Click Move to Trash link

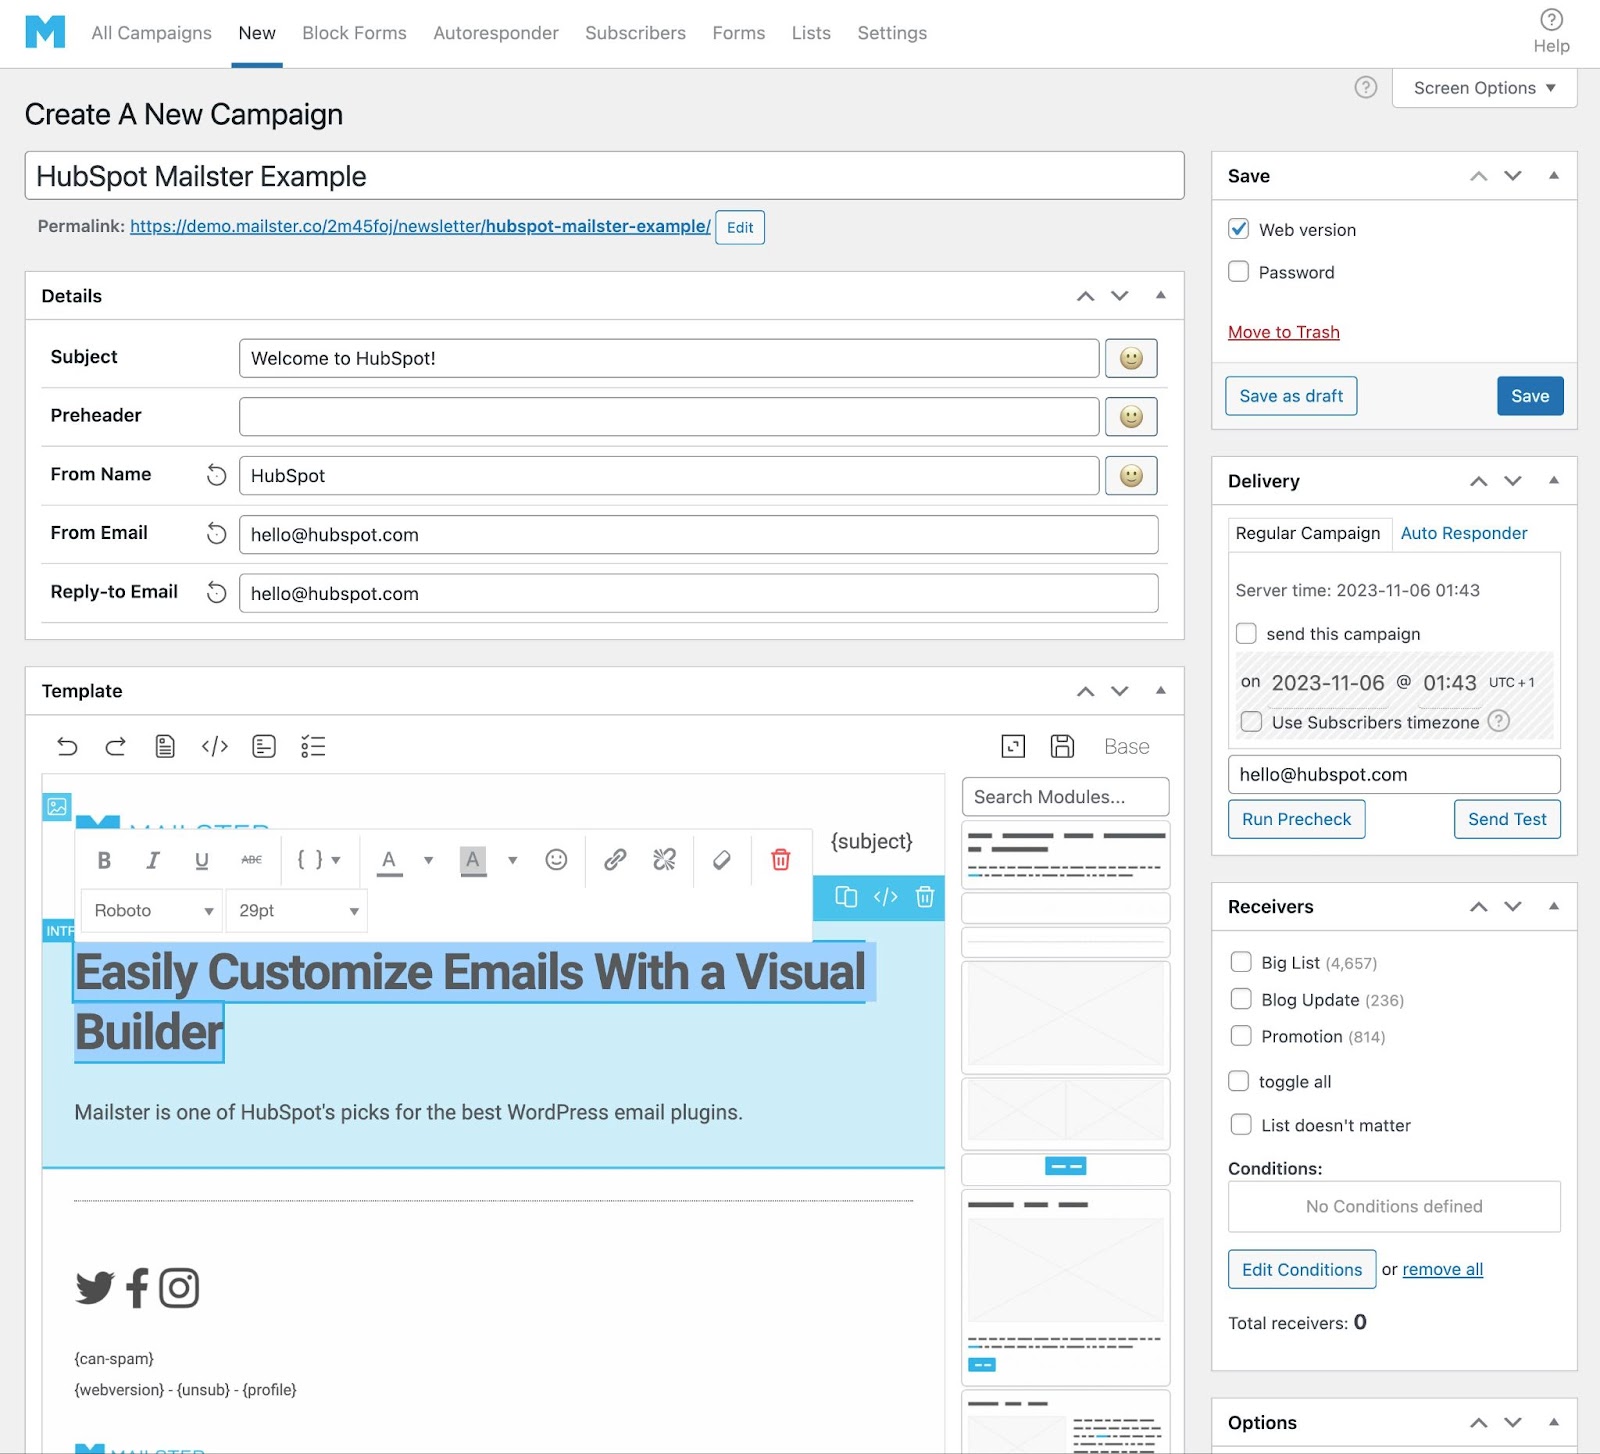pos(1284,332)
